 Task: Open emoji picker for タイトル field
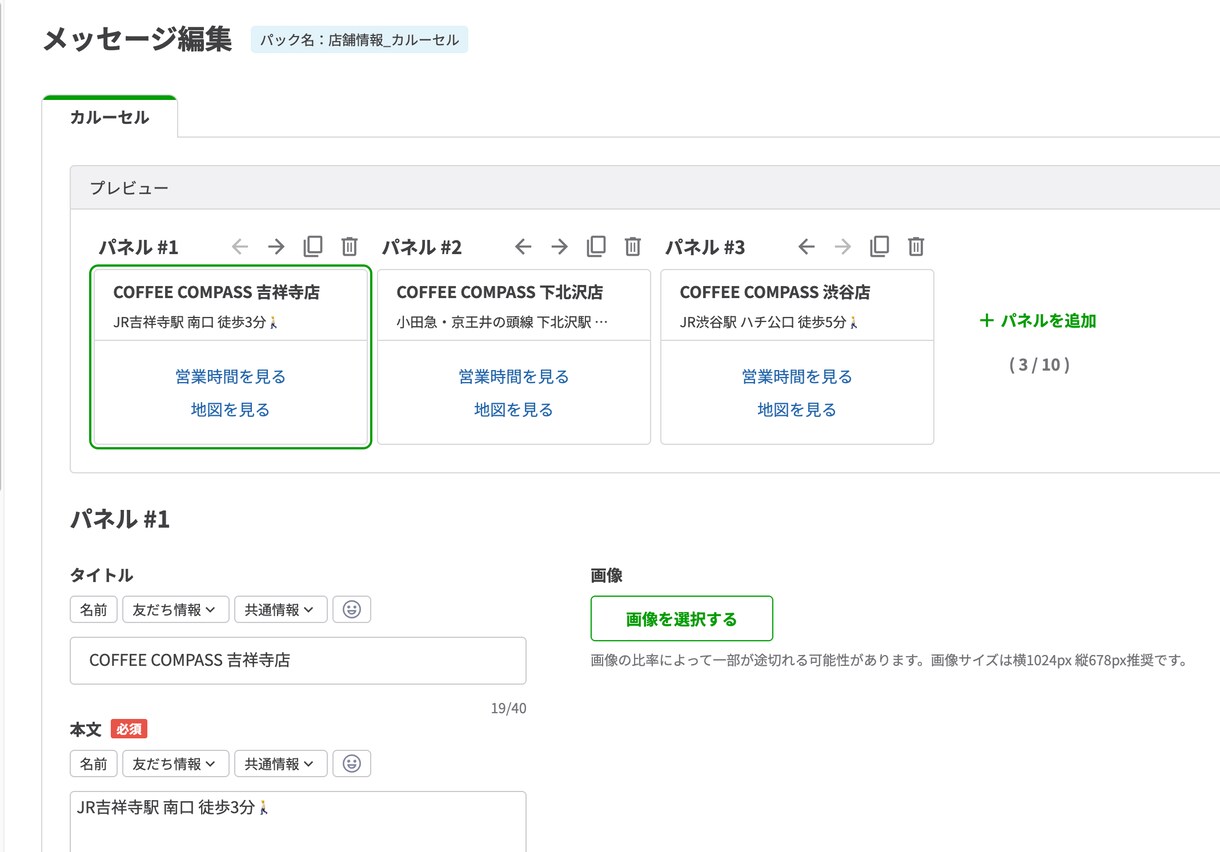pyautogui.click(x=352, y=609)
